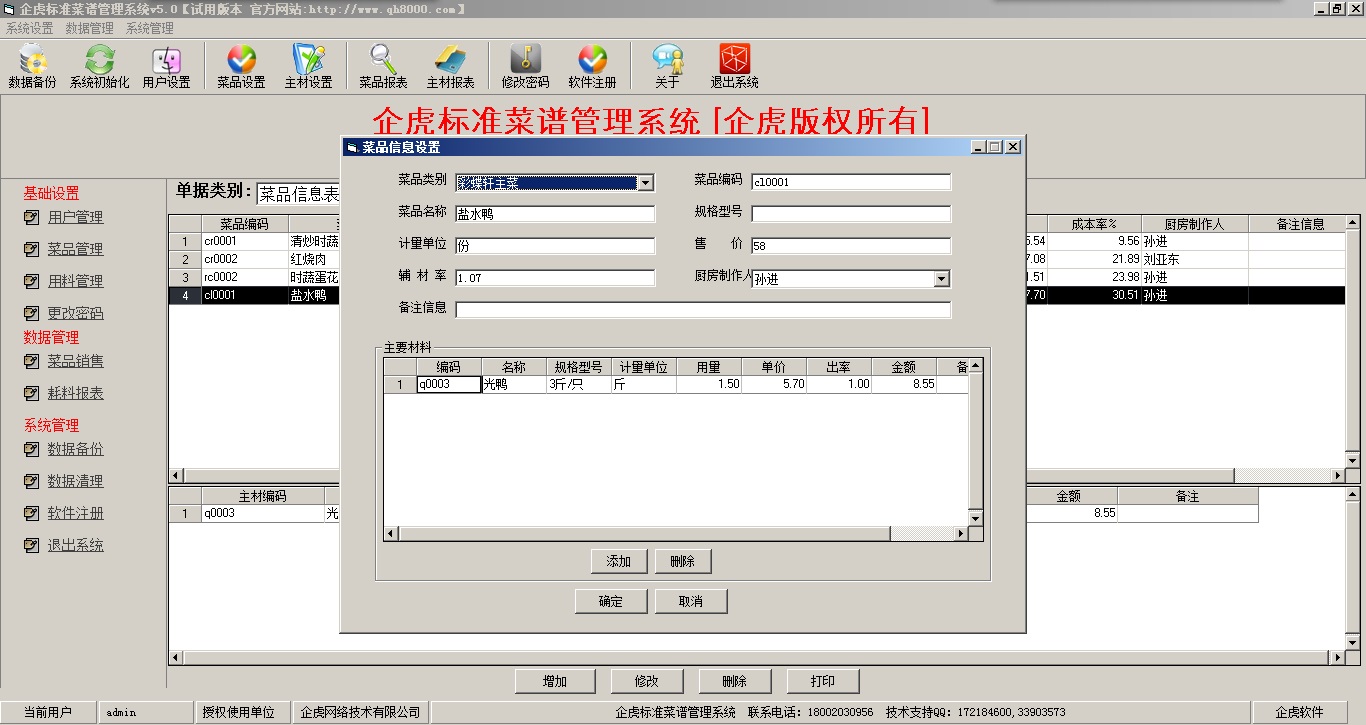Click the 系统初始化 toolbar icon
This screenshot has width=1366, height=725.
pos(99,67)
